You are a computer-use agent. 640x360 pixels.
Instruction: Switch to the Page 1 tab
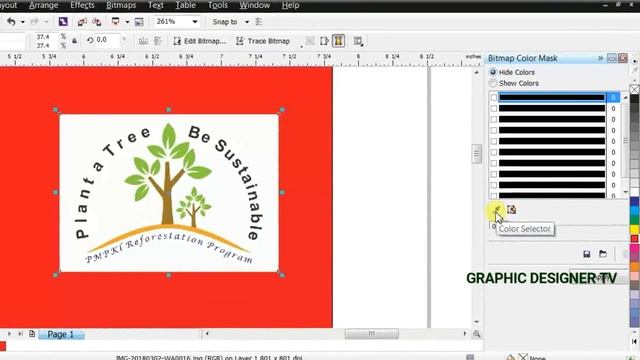point(61,334)
